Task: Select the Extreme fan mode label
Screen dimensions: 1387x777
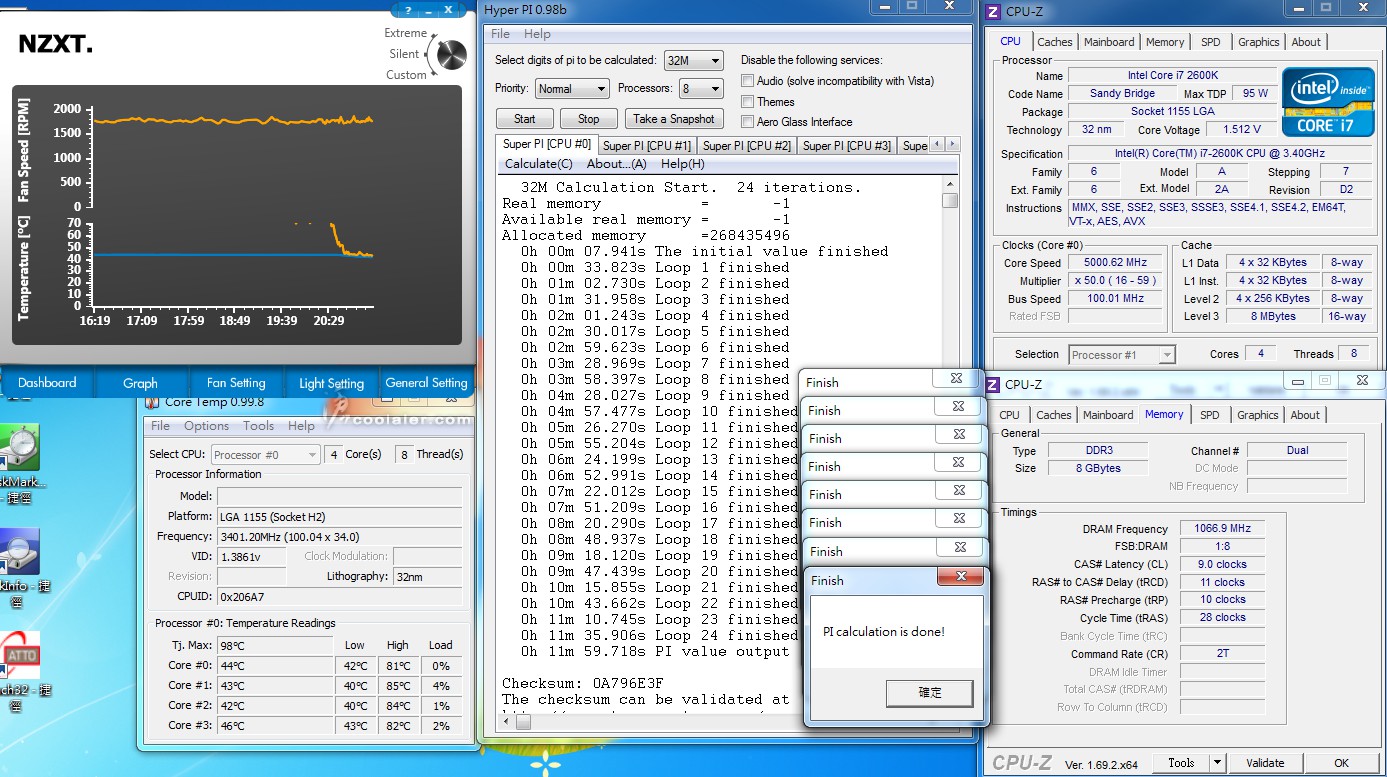Action: [x=406, y=33]
